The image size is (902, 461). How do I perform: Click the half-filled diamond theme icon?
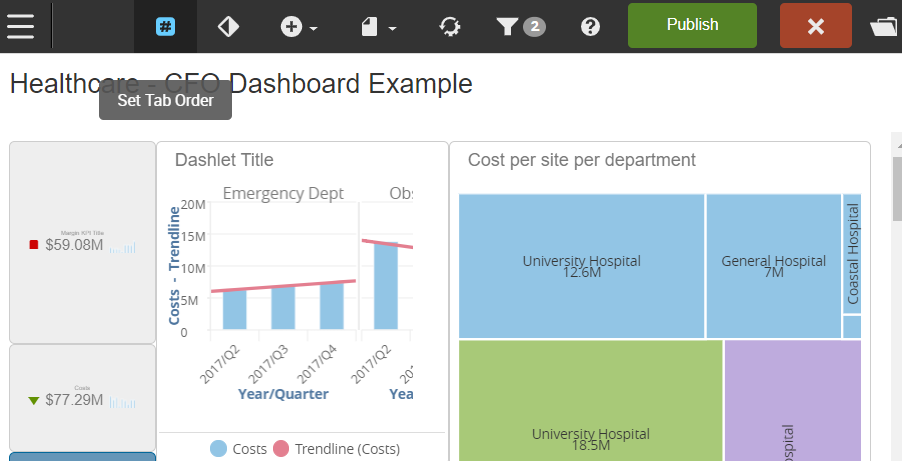[228, 26]
